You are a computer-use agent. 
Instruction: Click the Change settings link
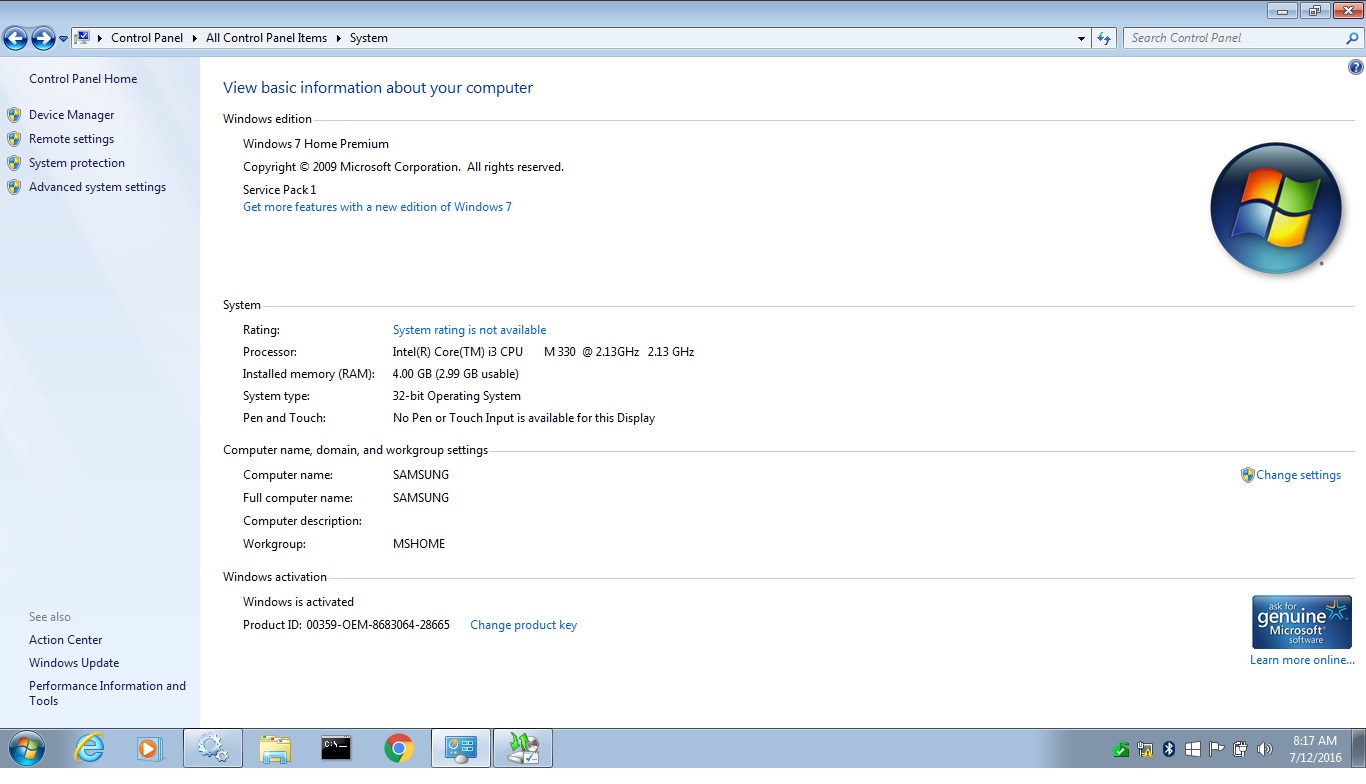(1298, 475)
